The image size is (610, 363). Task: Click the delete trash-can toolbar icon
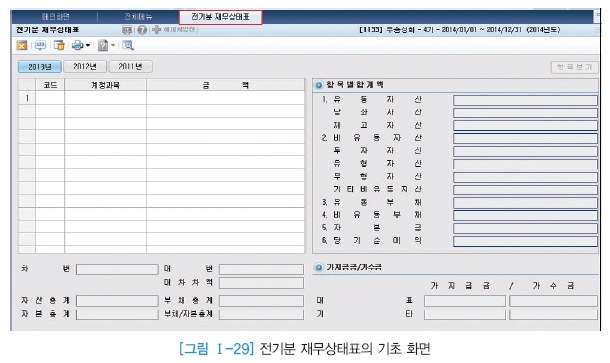point(59,45)
